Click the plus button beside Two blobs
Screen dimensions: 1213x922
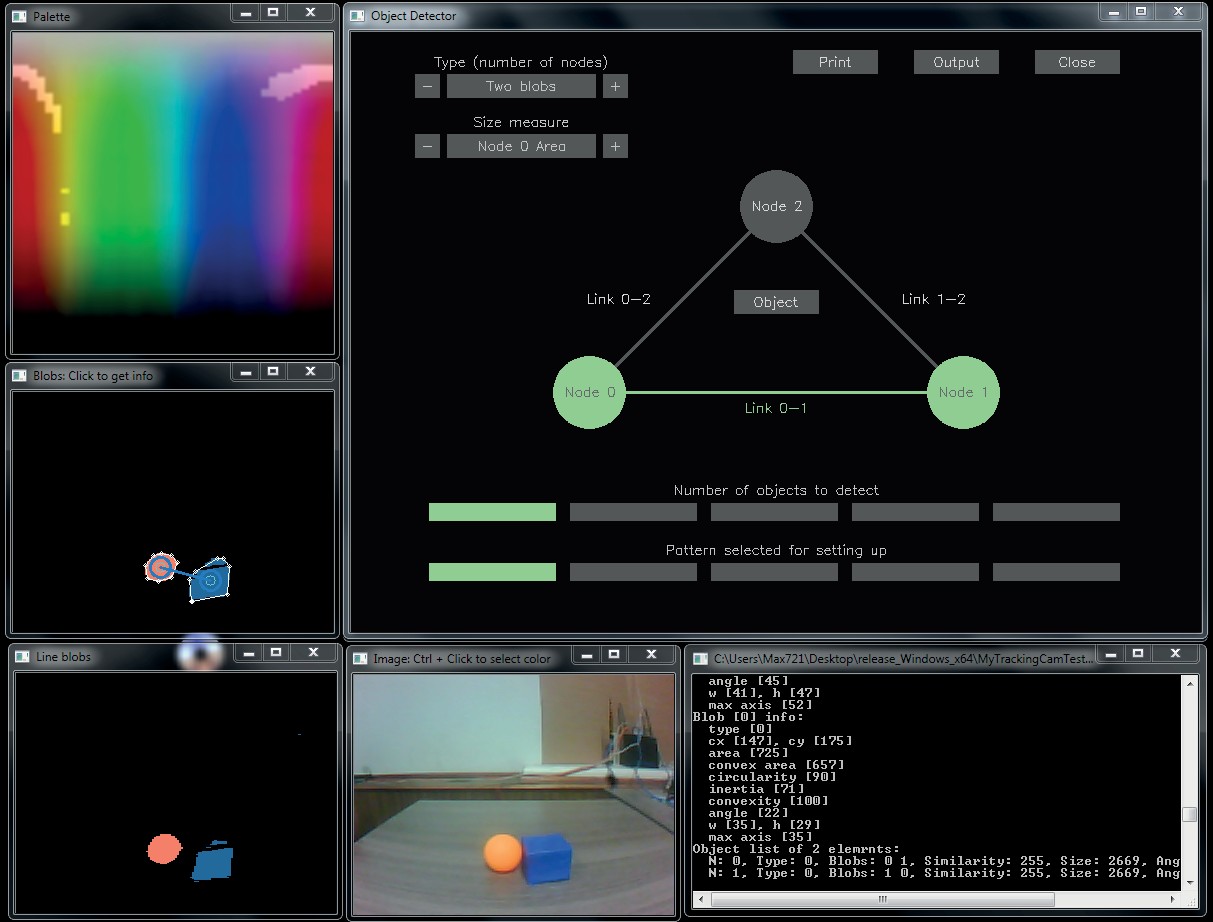[615, 87]
